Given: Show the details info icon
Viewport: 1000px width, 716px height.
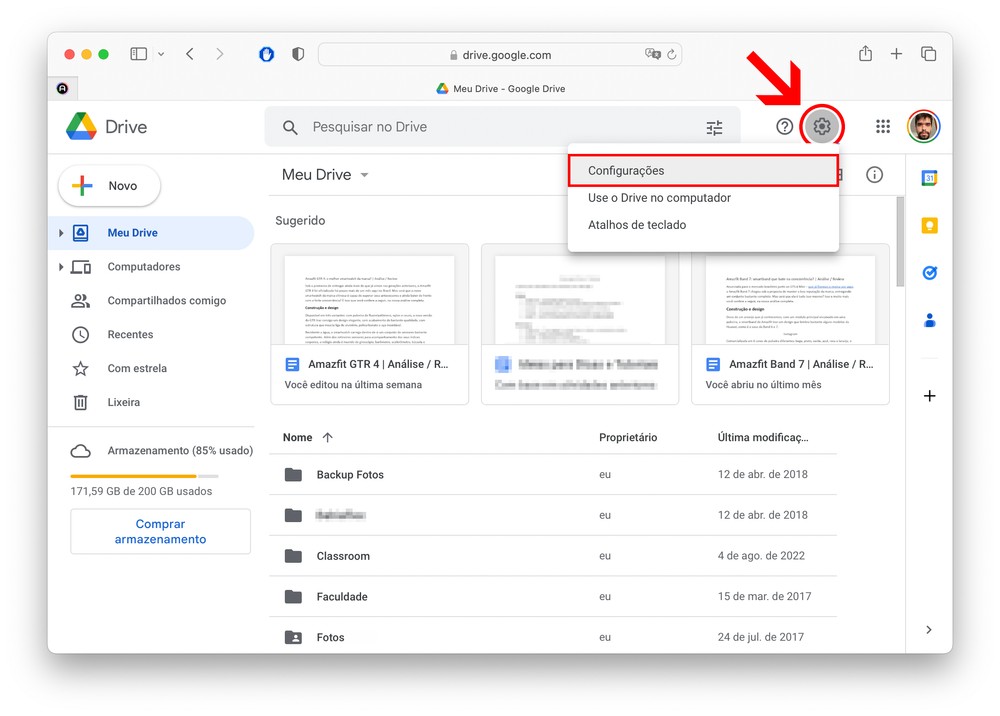Looking at the screenshot, I should (x=874, y=175).
